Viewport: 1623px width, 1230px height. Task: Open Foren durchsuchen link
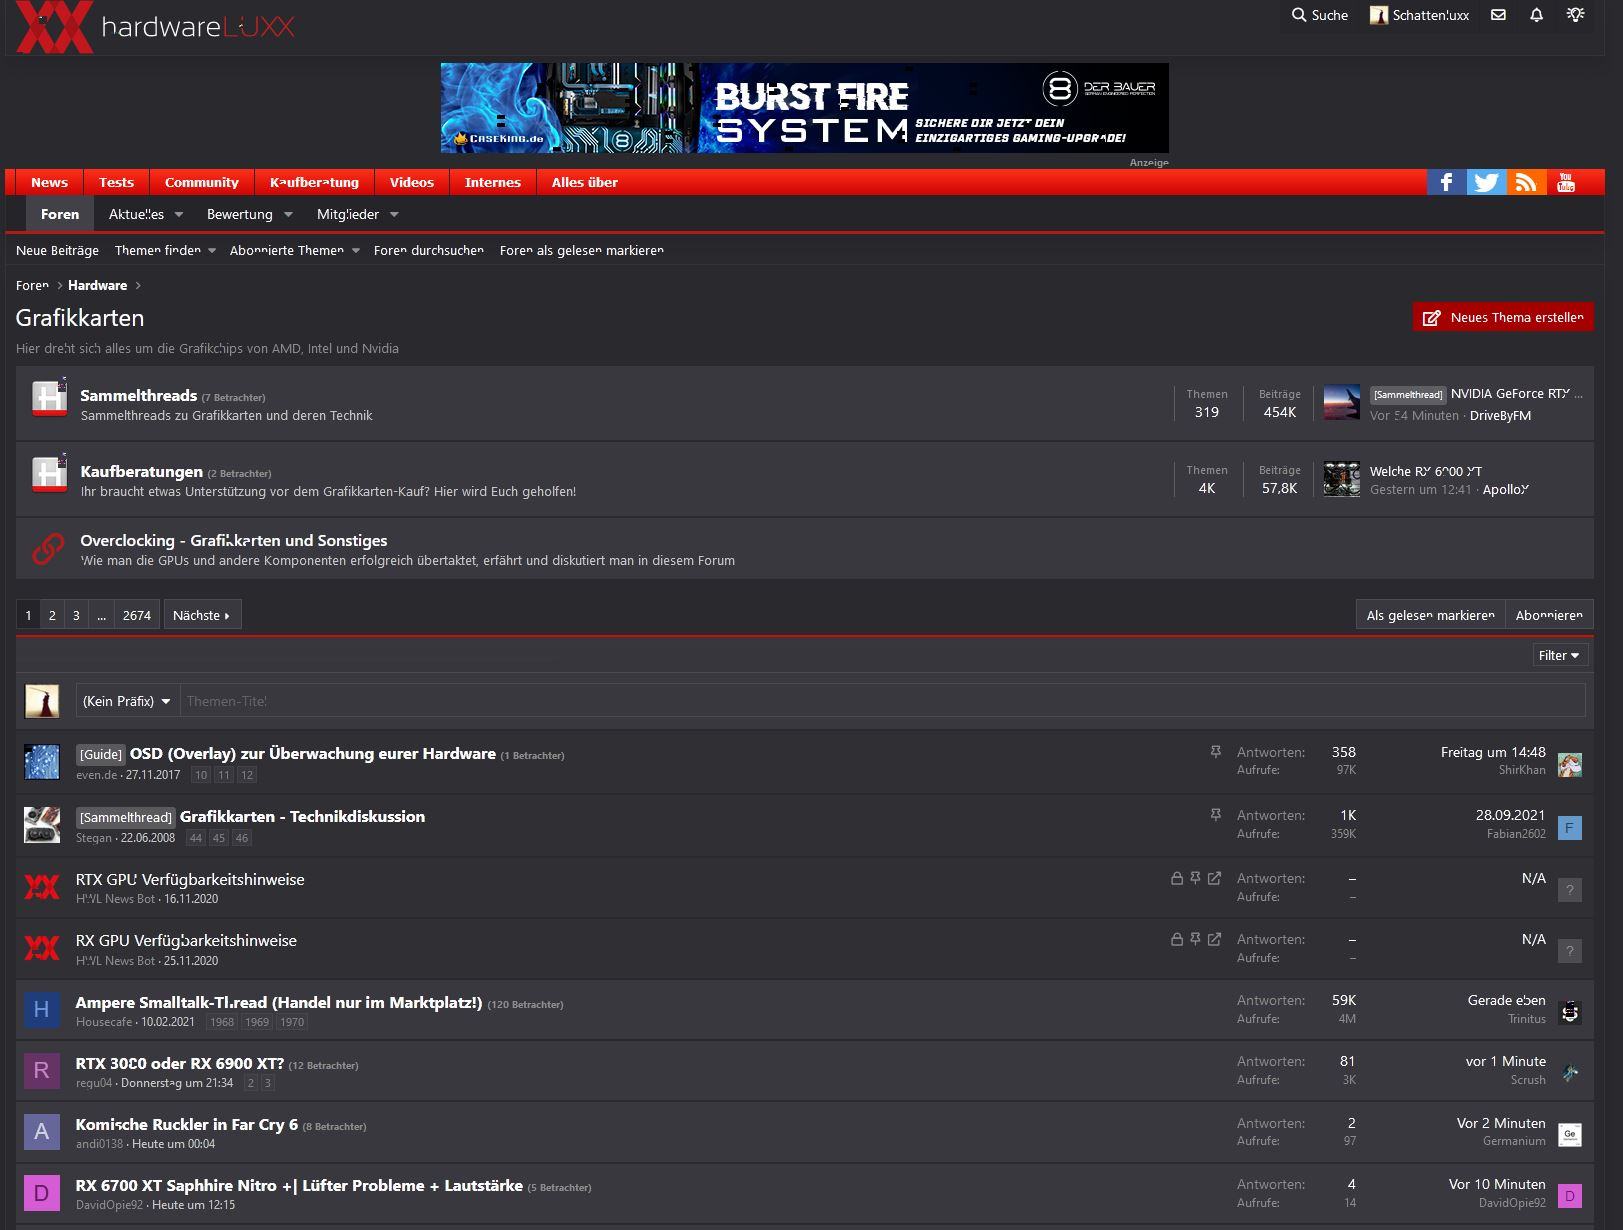[429, 250]
